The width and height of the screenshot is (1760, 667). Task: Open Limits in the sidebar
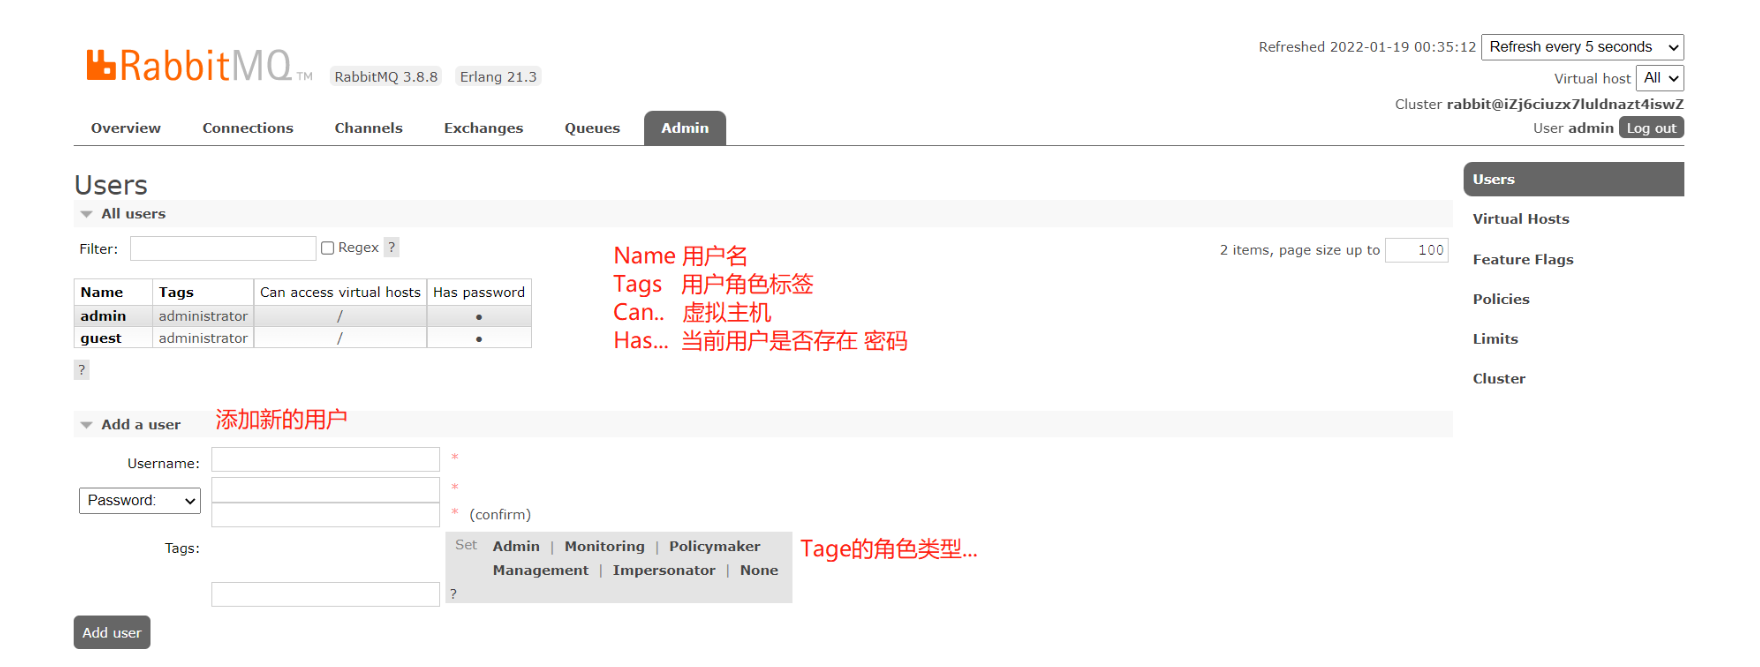point(1495,339)
